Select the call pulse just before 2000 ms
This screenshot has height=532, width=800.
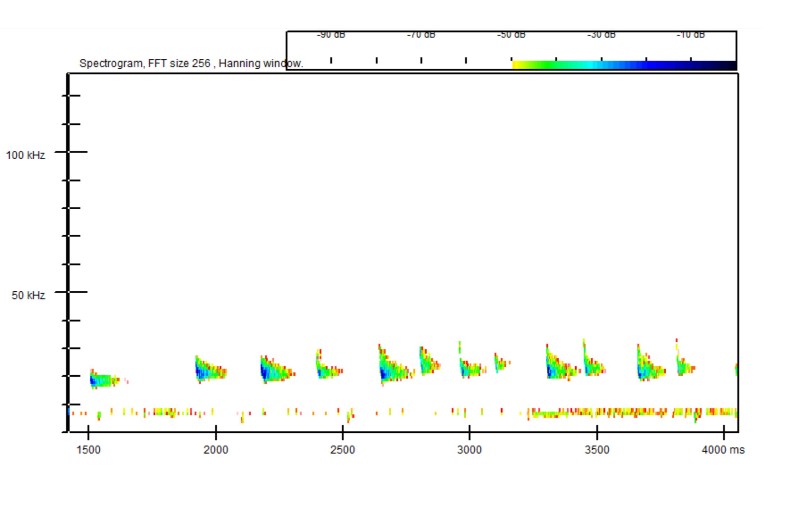point(208,370)
